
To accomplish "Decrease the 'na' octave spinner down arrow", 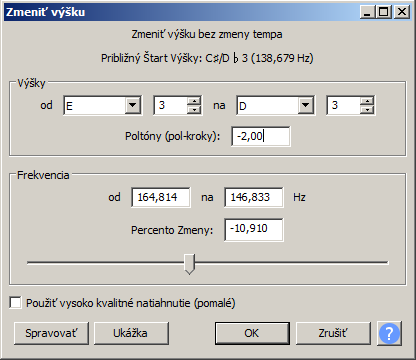I will [x=367, y=109].
